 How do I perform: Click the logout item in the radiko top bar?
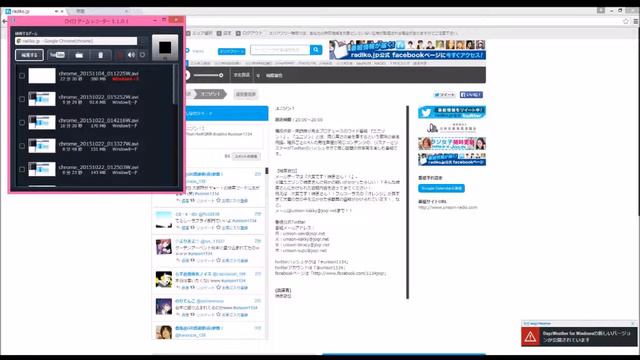(x=249, y=33)
